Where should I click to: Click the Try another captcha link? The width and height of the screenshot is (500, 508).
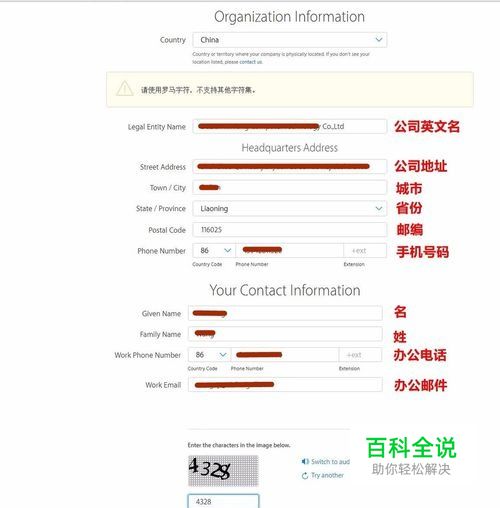click(327, 475)
